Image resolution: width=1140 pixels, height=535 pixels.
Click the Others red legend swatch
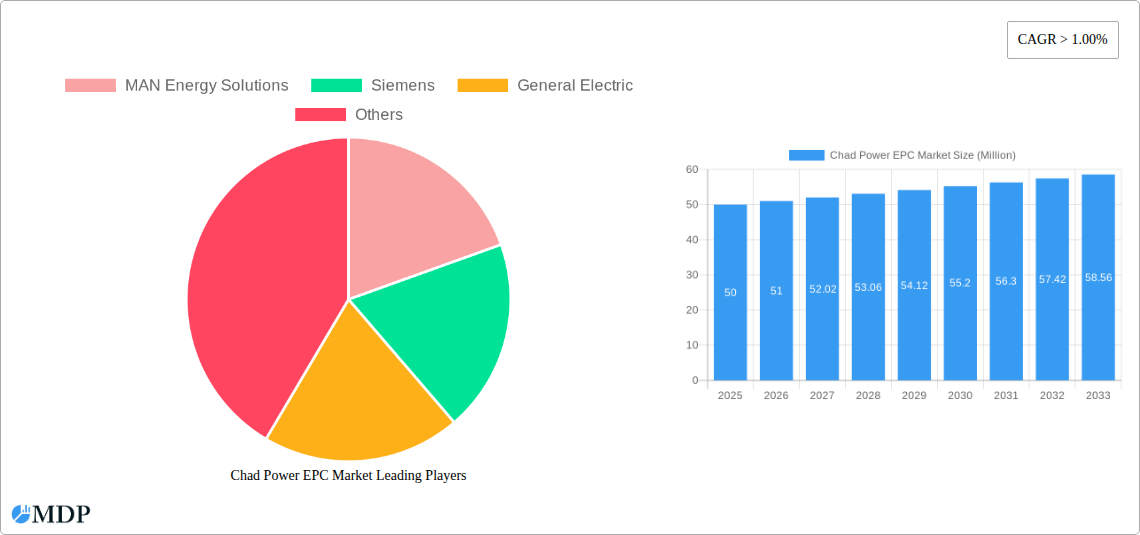pyautogui.click(x=321, y=114)
